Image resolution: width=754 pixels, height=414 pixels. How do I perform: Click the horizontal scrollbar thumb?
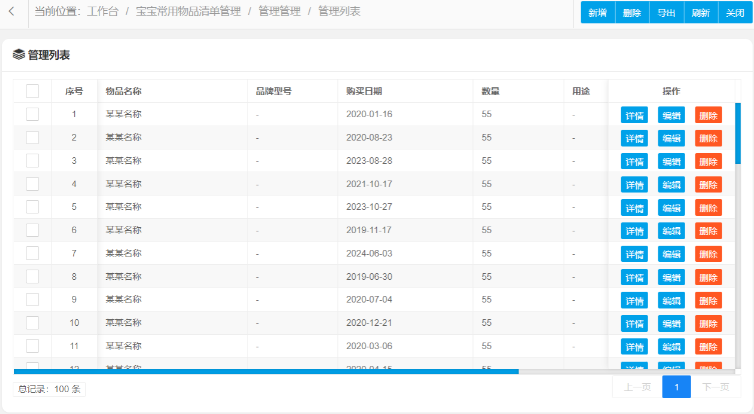coord(266,371)
